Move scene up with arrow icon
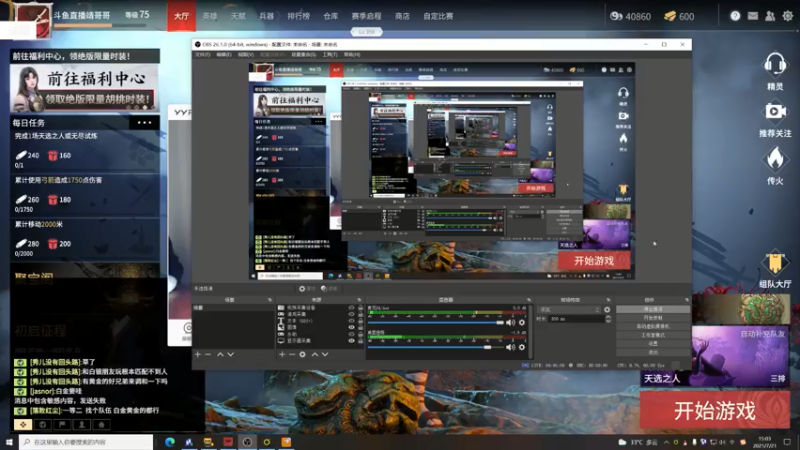 point(220,354)
